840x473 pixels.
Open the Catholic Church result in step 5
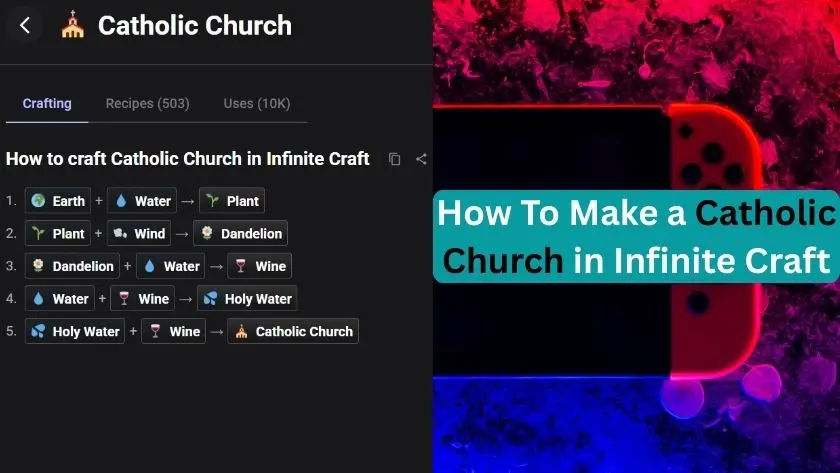(x=293, y=332)
